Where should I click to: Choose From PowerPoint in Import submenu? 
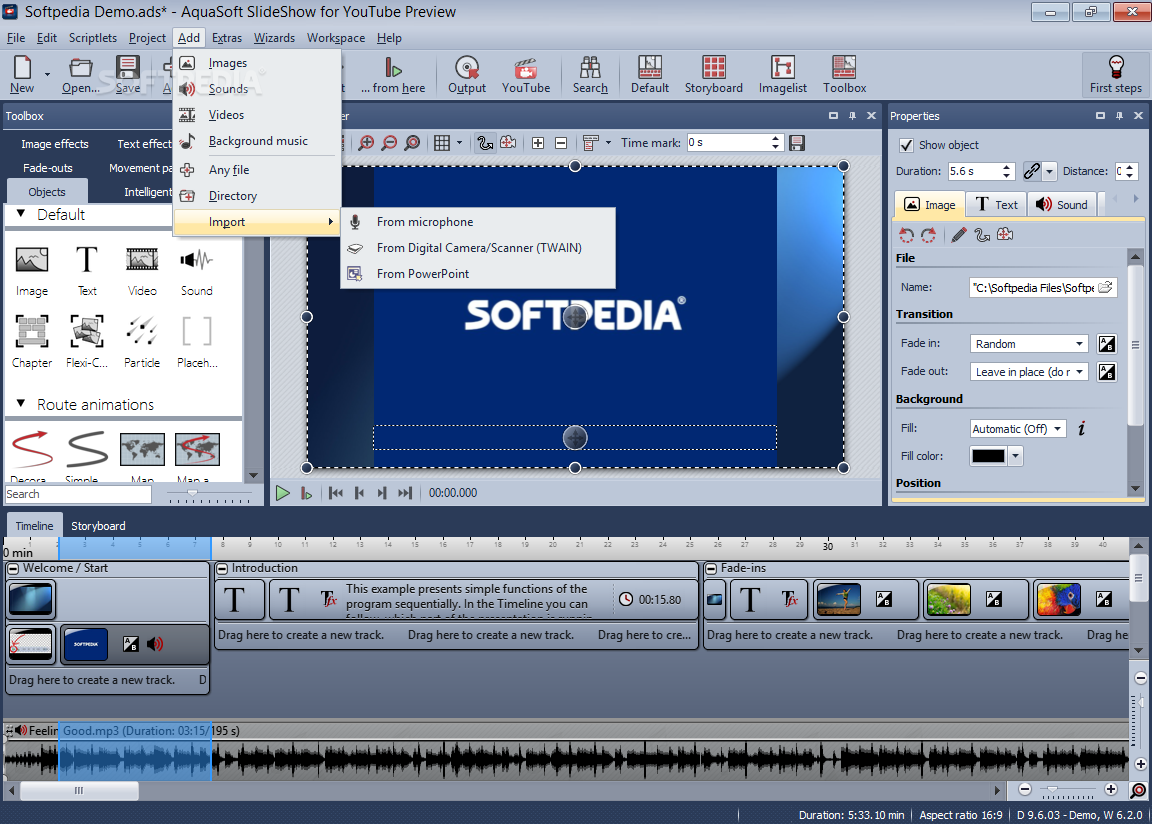(478, 274)
